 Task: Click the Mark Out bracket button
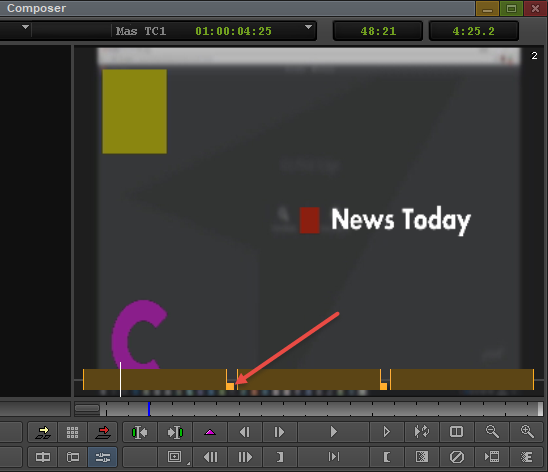[280, 457]
